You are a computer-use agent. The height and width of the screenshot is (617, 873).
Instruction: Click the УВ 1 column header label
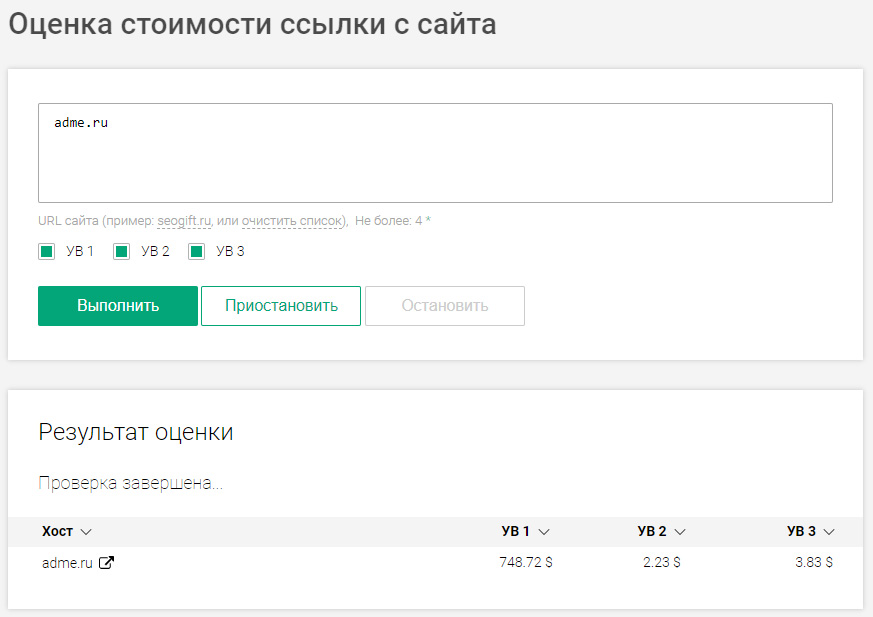coord(516,531)
